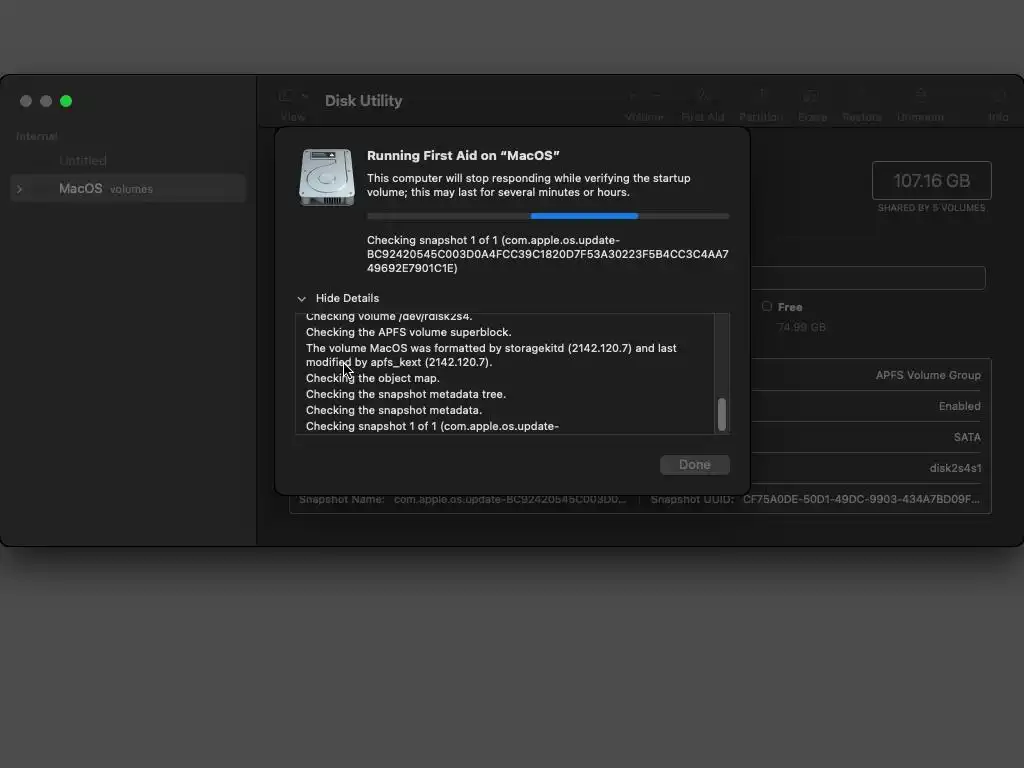Open the View options dropdown chevron
The height and width of the screenshot is (768, 1024).
pyautogui.click(x=304, y=97)
